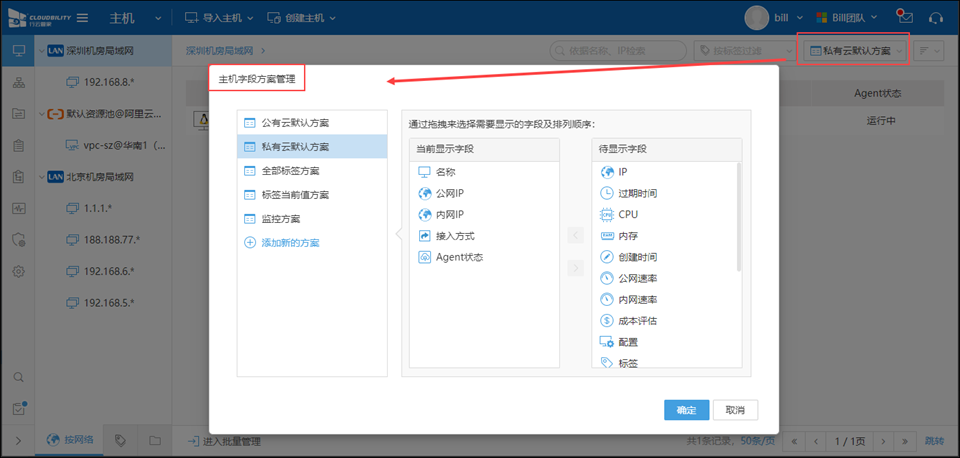
Task: Click the headset support icon
Action: [936, 18]
